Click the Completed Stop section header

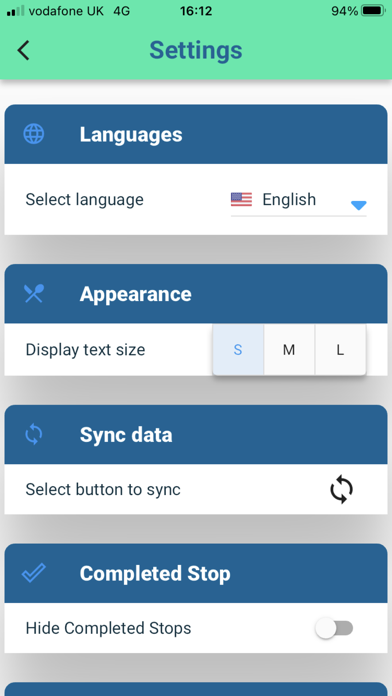click(196, 573)
